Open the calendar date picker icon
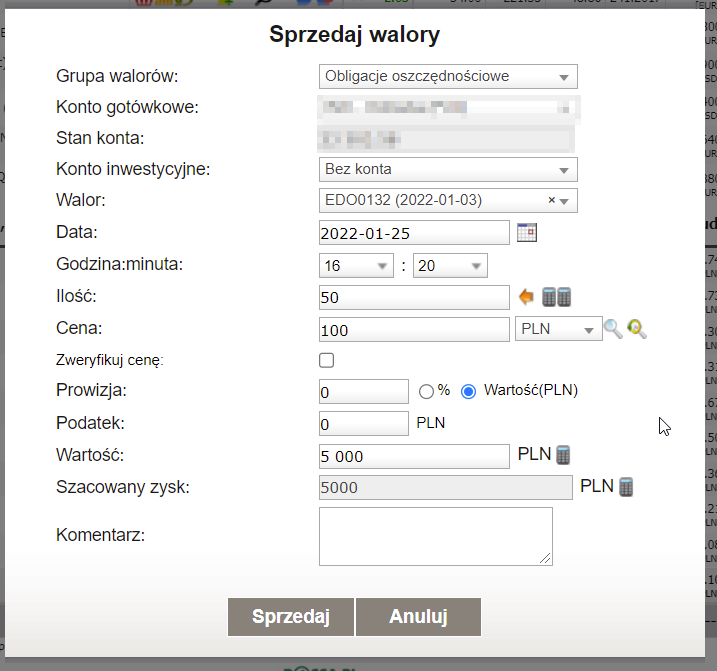Viewport: 717px width, 671px height. pos(527,232)
